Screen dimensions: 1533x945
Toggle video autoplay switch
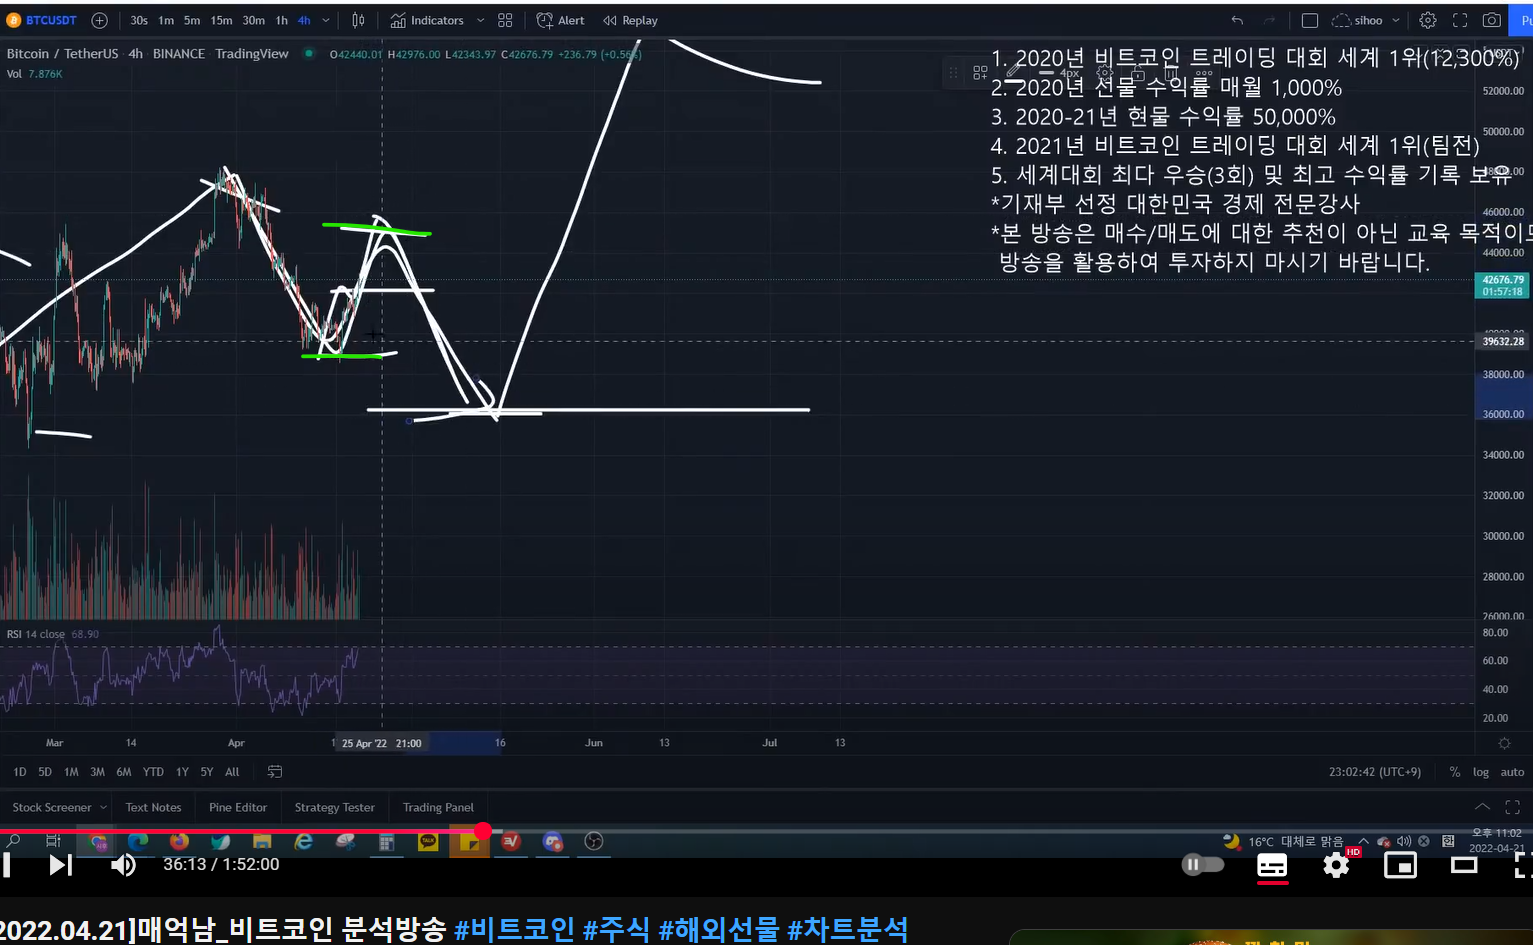pyautogui.click(x=1203, y=864)
